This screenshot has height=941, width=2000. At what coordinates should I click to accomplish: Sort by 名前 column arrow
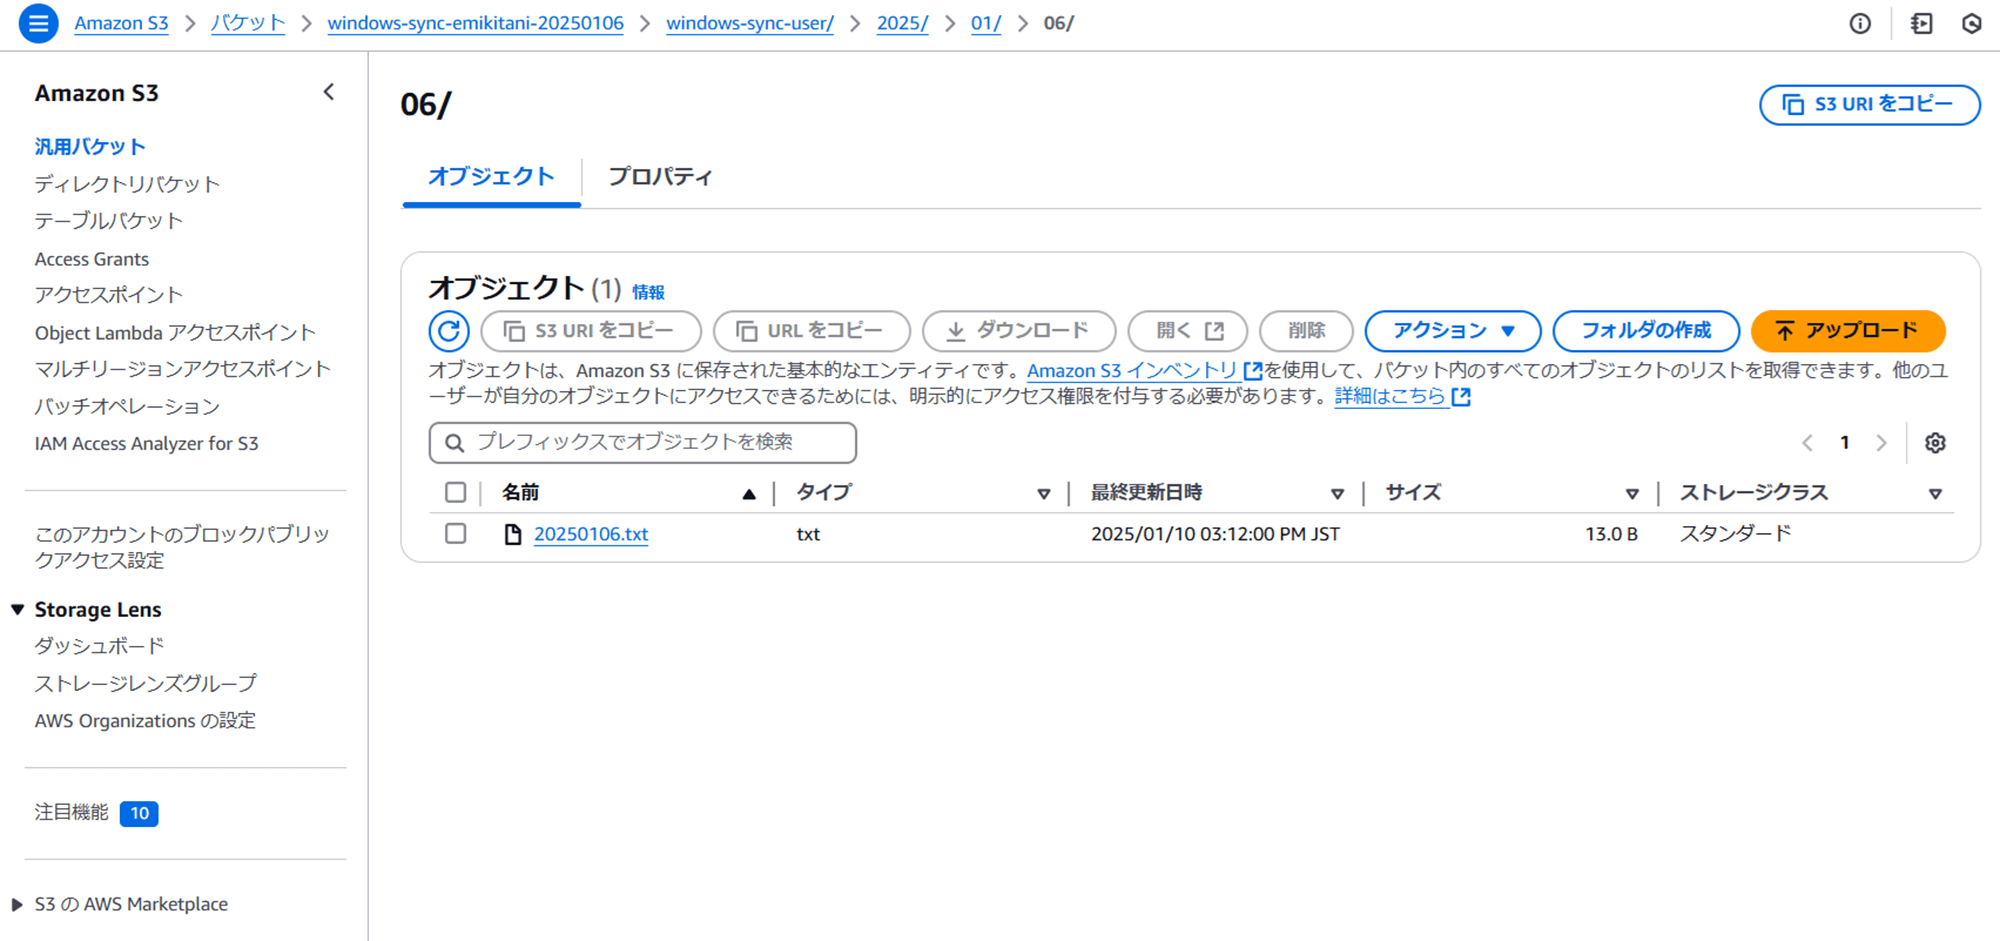749,494
